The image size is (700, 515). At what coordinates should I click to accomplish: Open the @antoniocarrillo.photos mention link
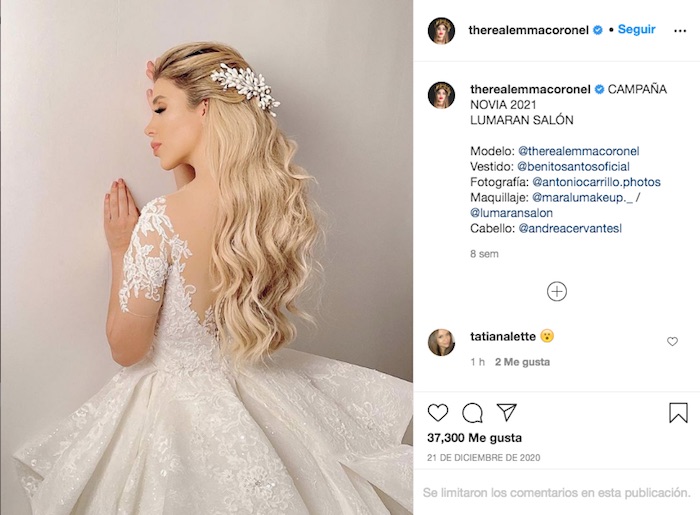(596, 182)
